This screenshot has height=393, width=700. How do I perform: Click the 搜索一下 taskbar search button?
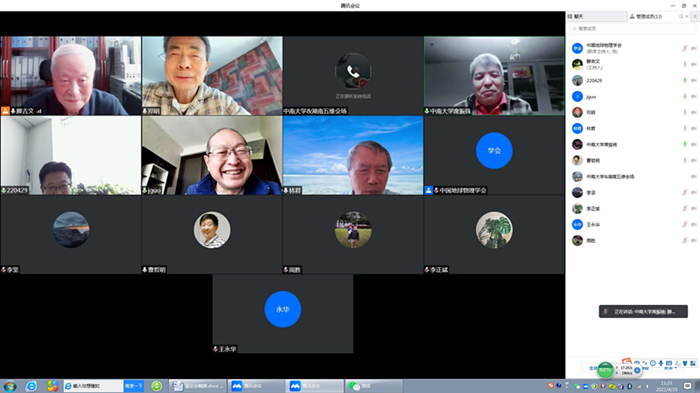(x=133, y=386)
